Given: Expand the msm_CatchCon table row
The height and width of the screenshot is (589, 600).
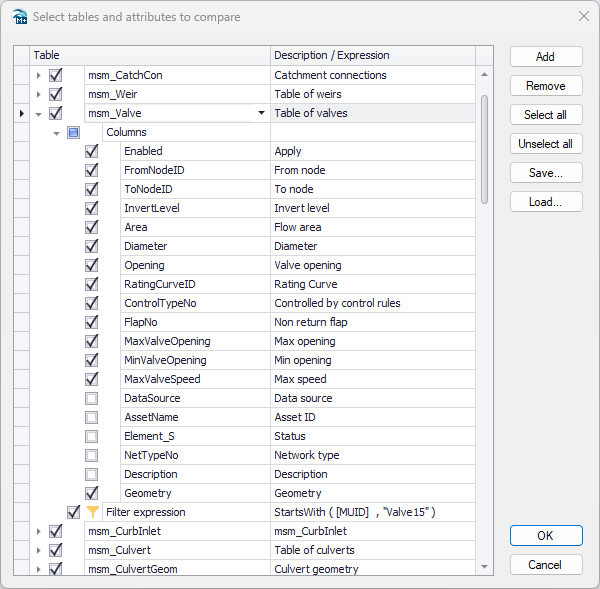Looking at the screenshot, I should point(38,75).
